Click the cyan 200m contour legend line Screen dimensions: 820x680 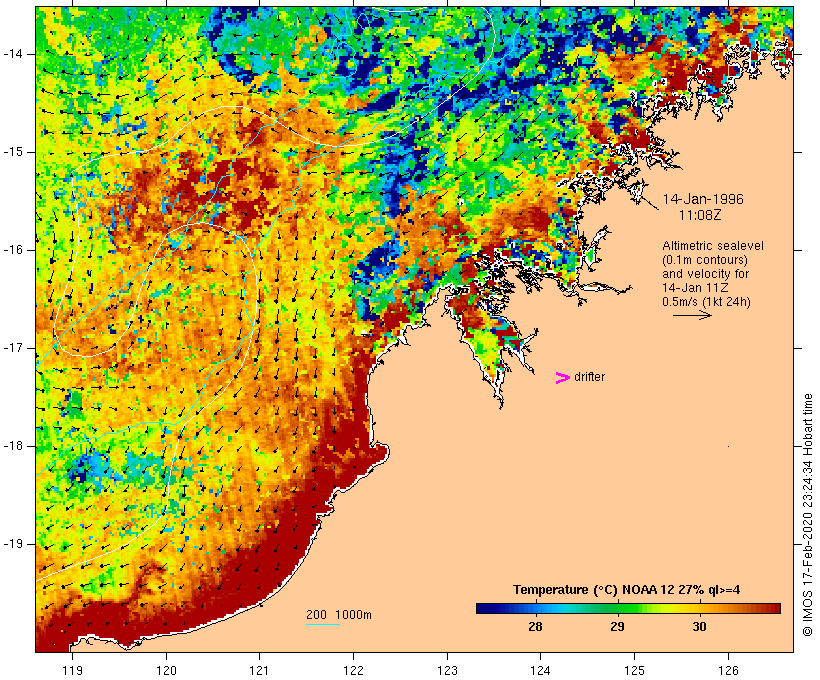pyautogui.click(x=323, y=624)
